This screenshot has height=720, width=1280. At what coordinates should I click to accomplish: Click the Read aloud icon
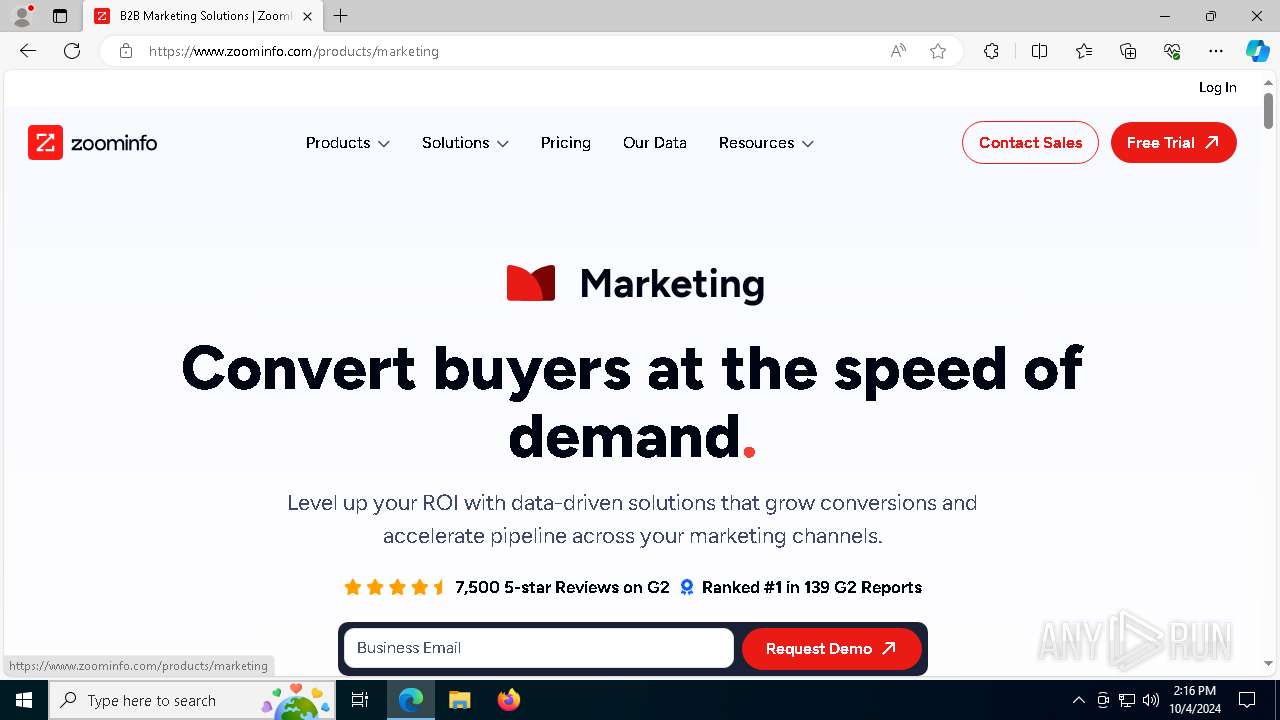(898, 51)
